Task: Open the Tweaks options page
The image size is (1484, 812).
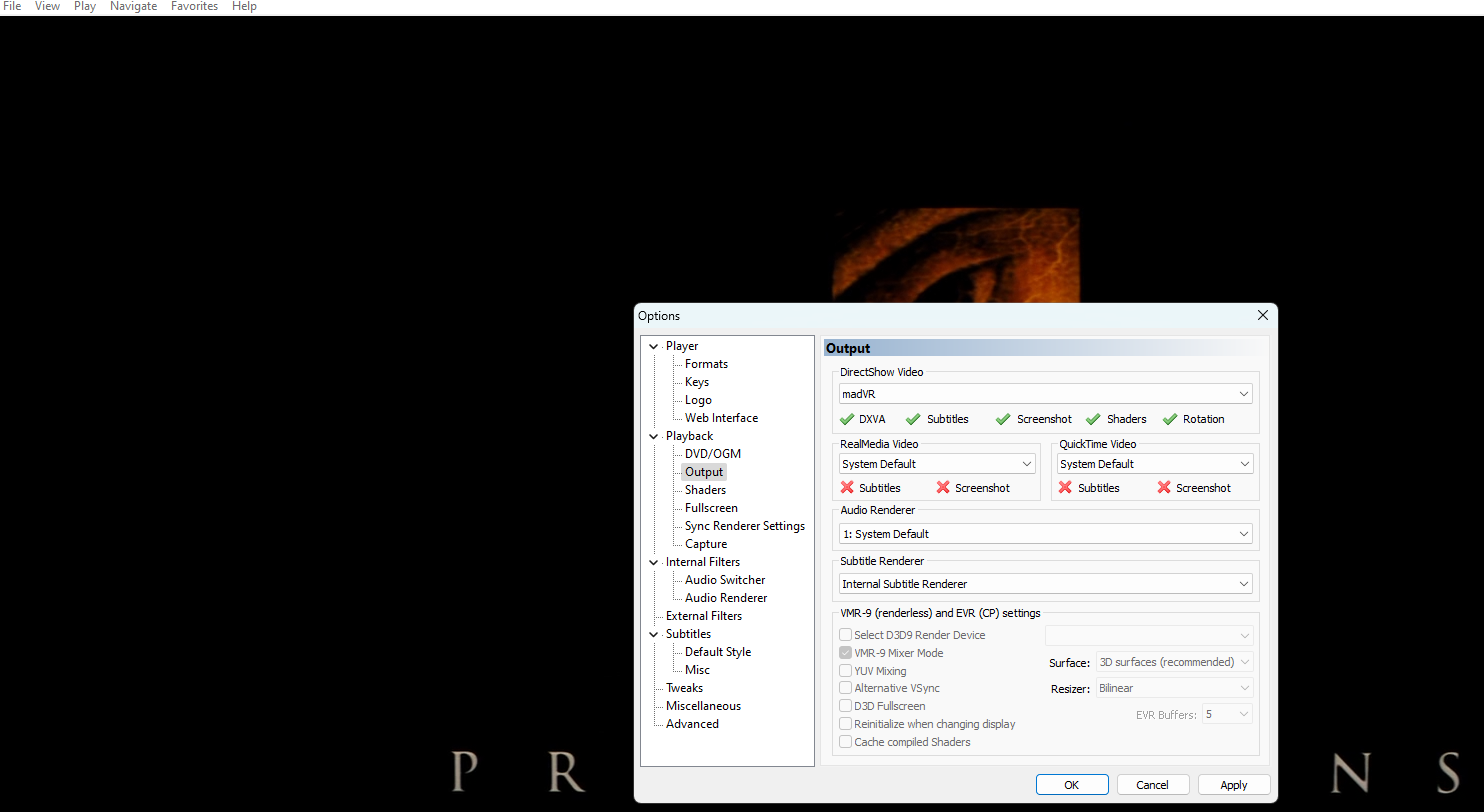Action: click(684, 688)
